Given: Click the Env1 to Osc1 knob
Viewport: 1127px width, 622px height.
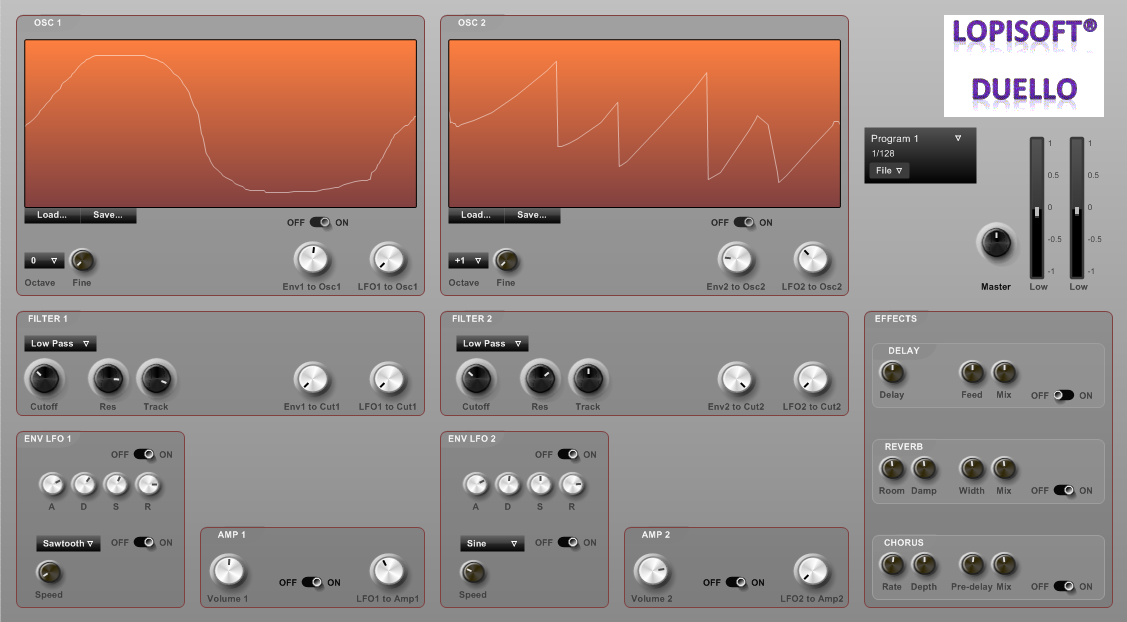Looking at the screenshot, I should tap(312, 260).
